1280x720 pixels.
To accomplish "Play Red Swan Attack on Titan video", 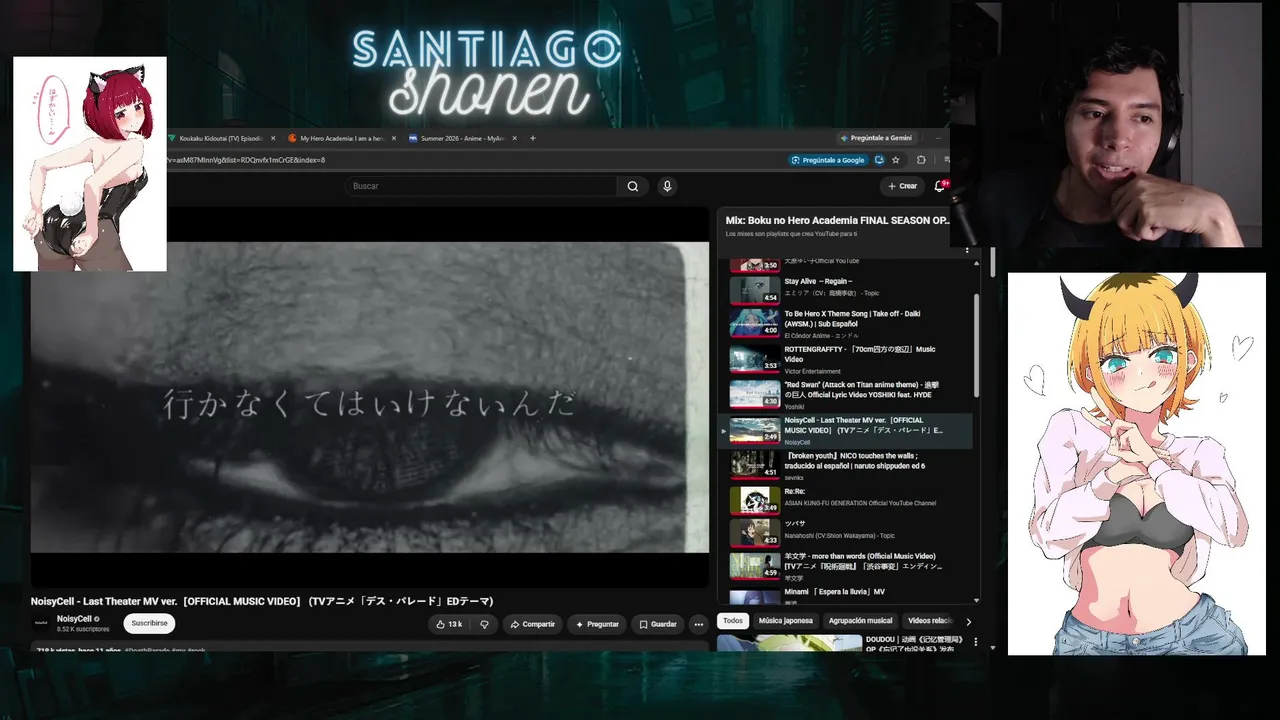I will click(x=844, y=394).
